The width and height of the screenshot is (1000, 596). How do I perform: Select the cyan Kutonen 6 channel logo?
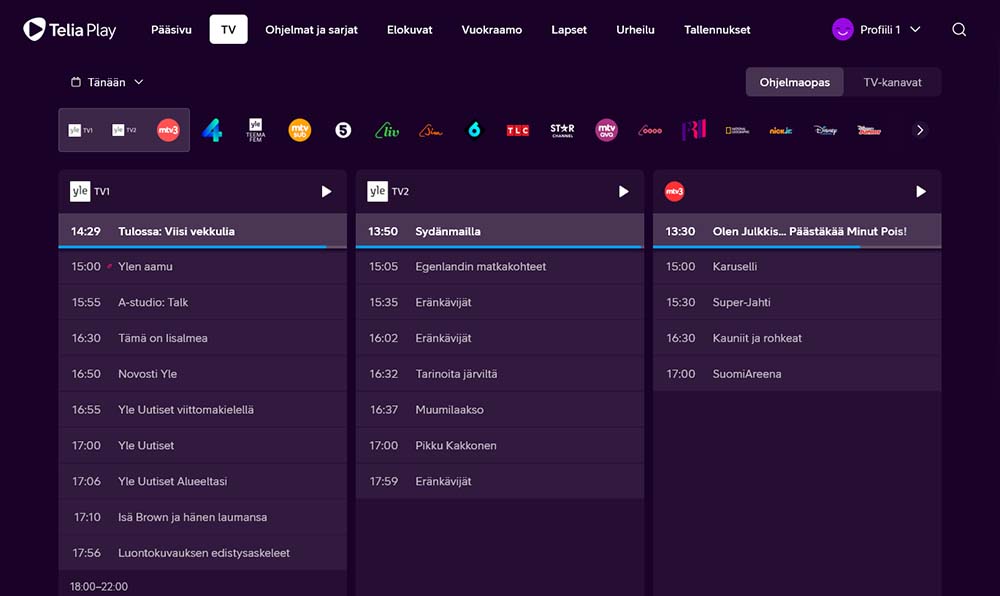click(474, 130)
